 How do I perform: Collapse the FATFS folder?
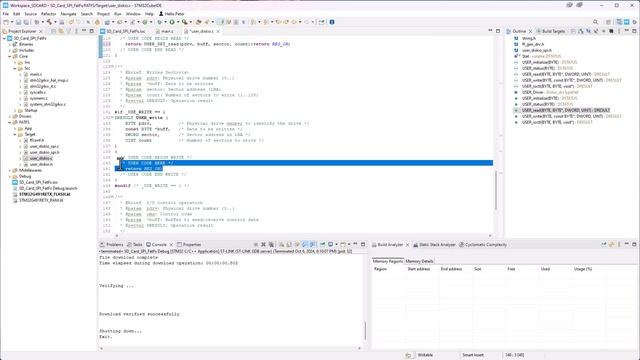click(x=9, y=122)
